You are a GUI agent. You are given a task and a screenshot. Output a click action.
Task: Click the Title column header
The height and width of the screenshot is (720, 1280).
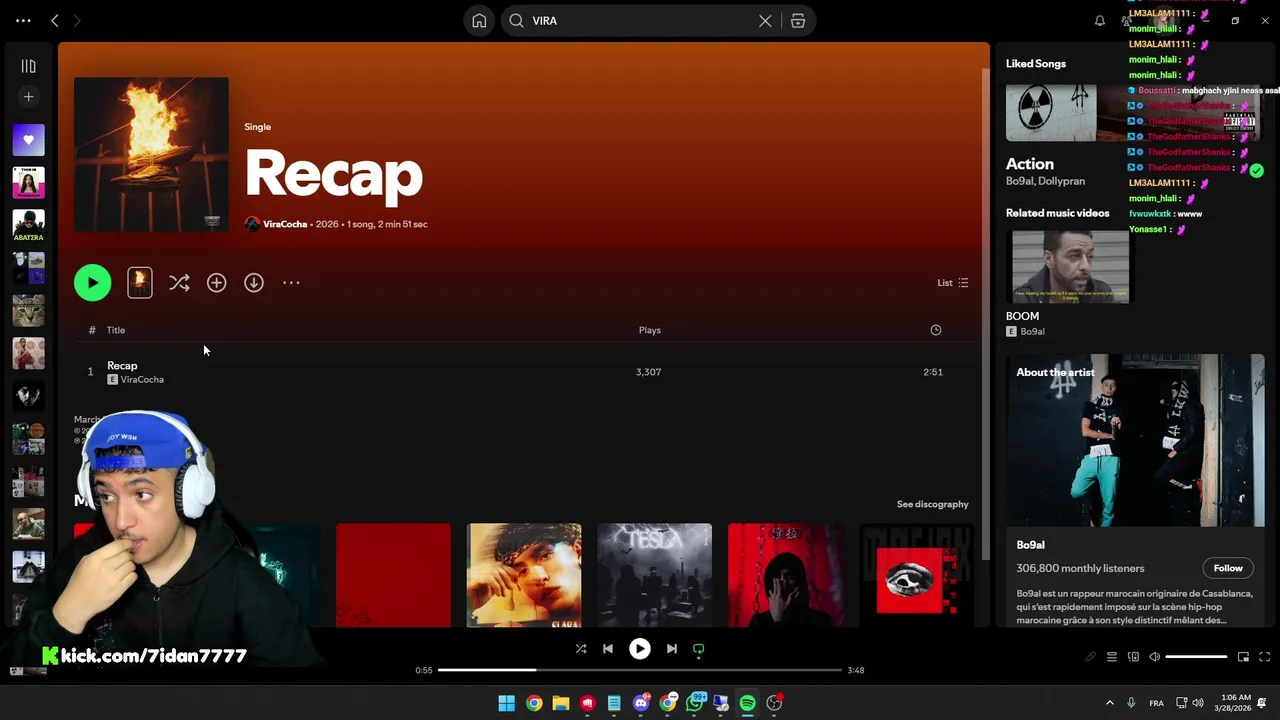[116, 330]
